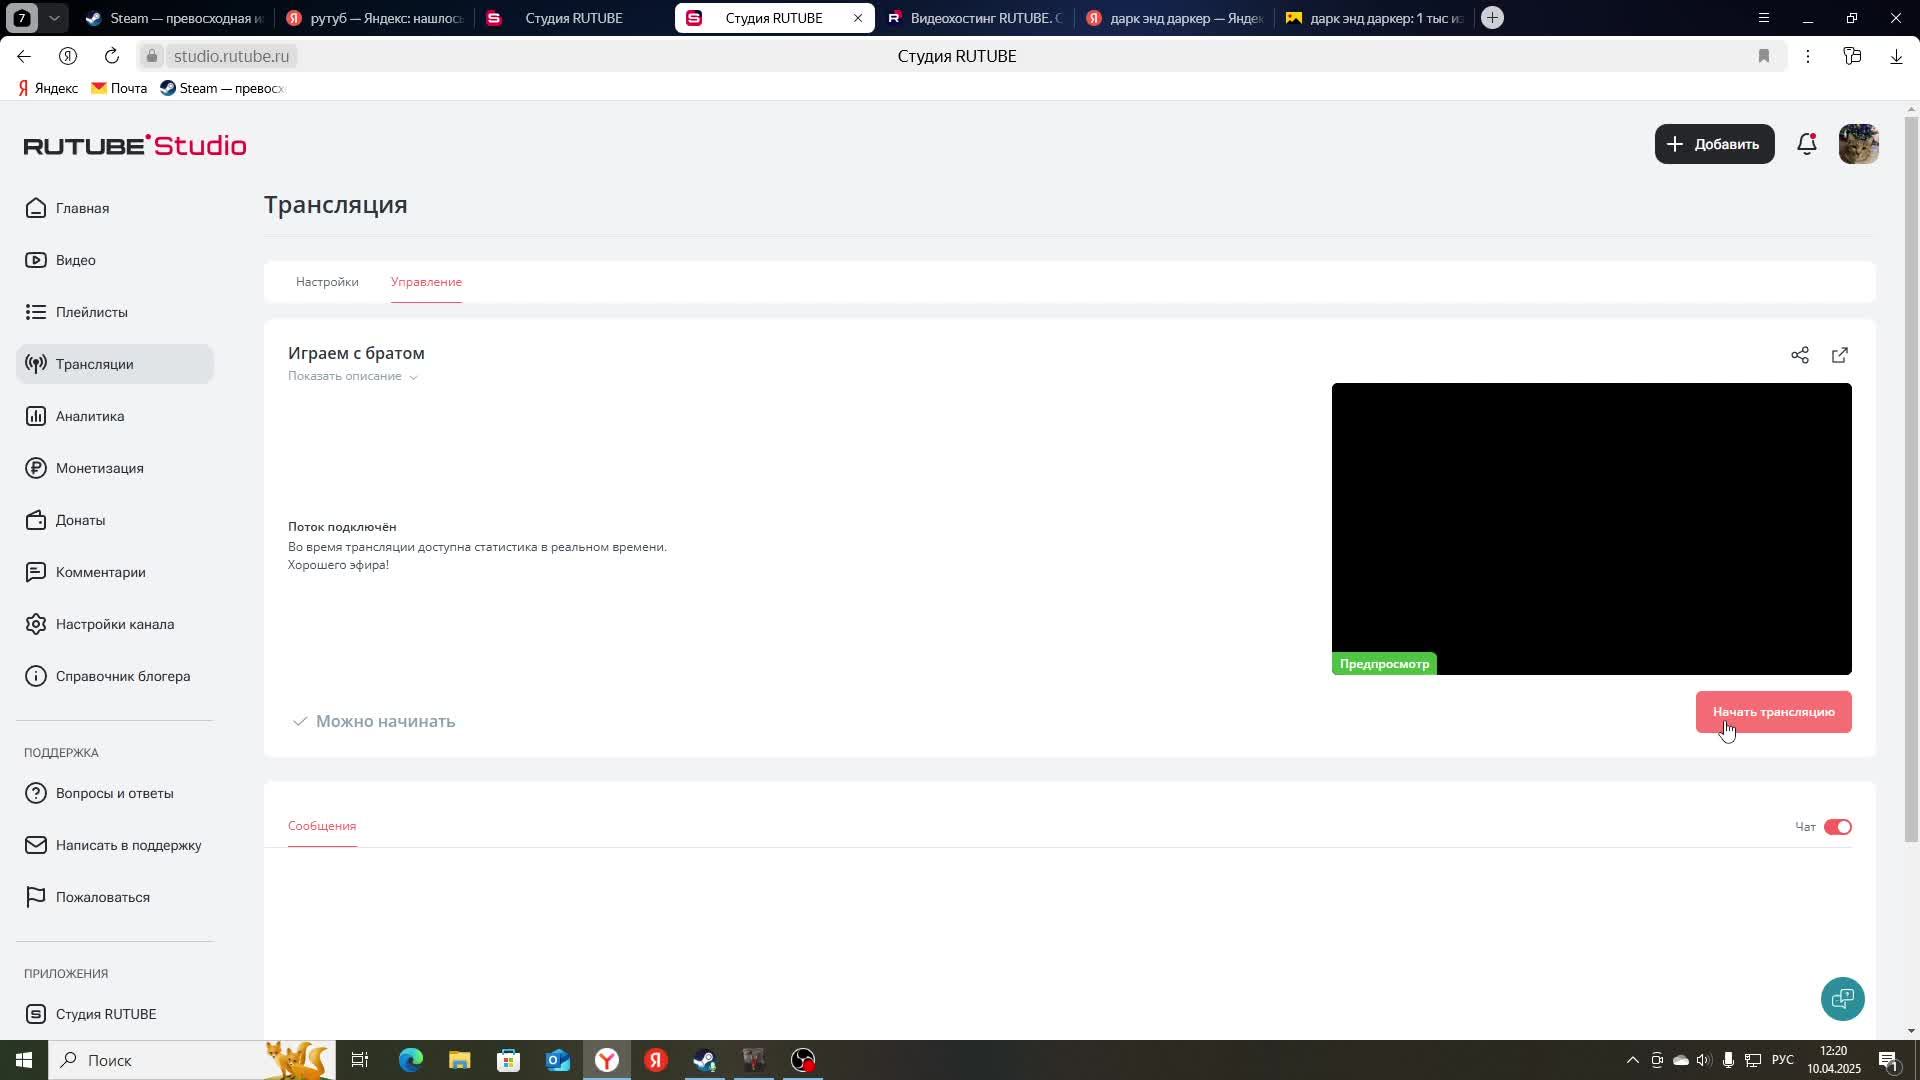Image resolution: width=1920 pixels, height=1080 pixels.
Task: Launch the OBS Studio taskbar icon
Action: point(803,1060)
